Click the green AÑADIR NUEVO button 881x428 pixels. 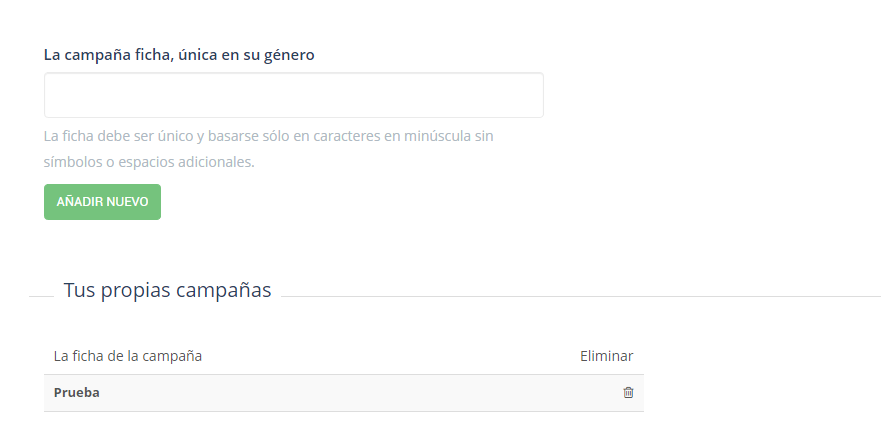click(x=102, y=202)
